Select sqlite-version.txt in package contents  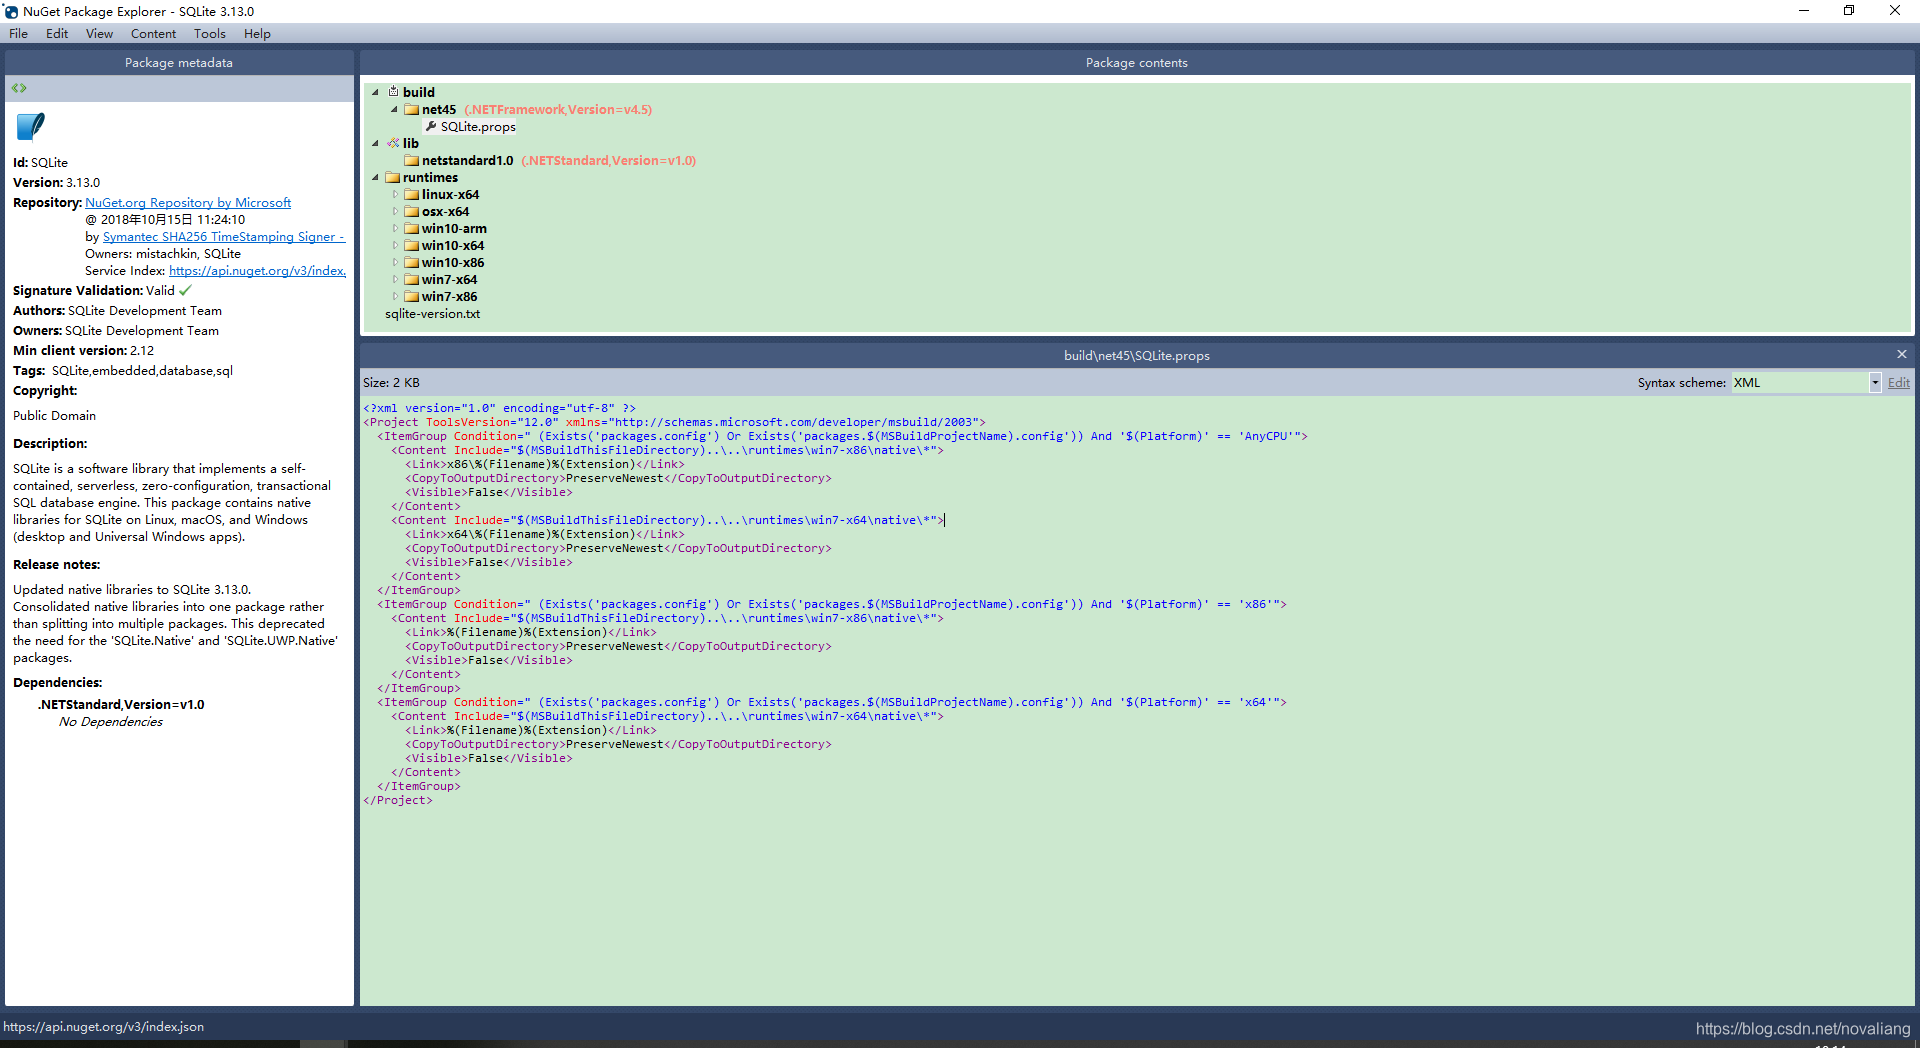tap(432, 313)
